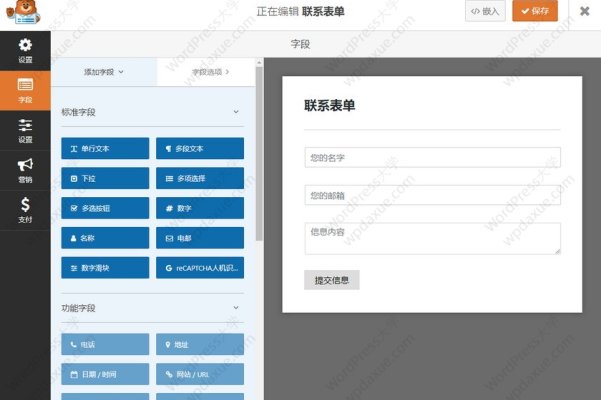Add a 多段文本 paragraph text field
This screenshot has width=601, height=400.
200,149
